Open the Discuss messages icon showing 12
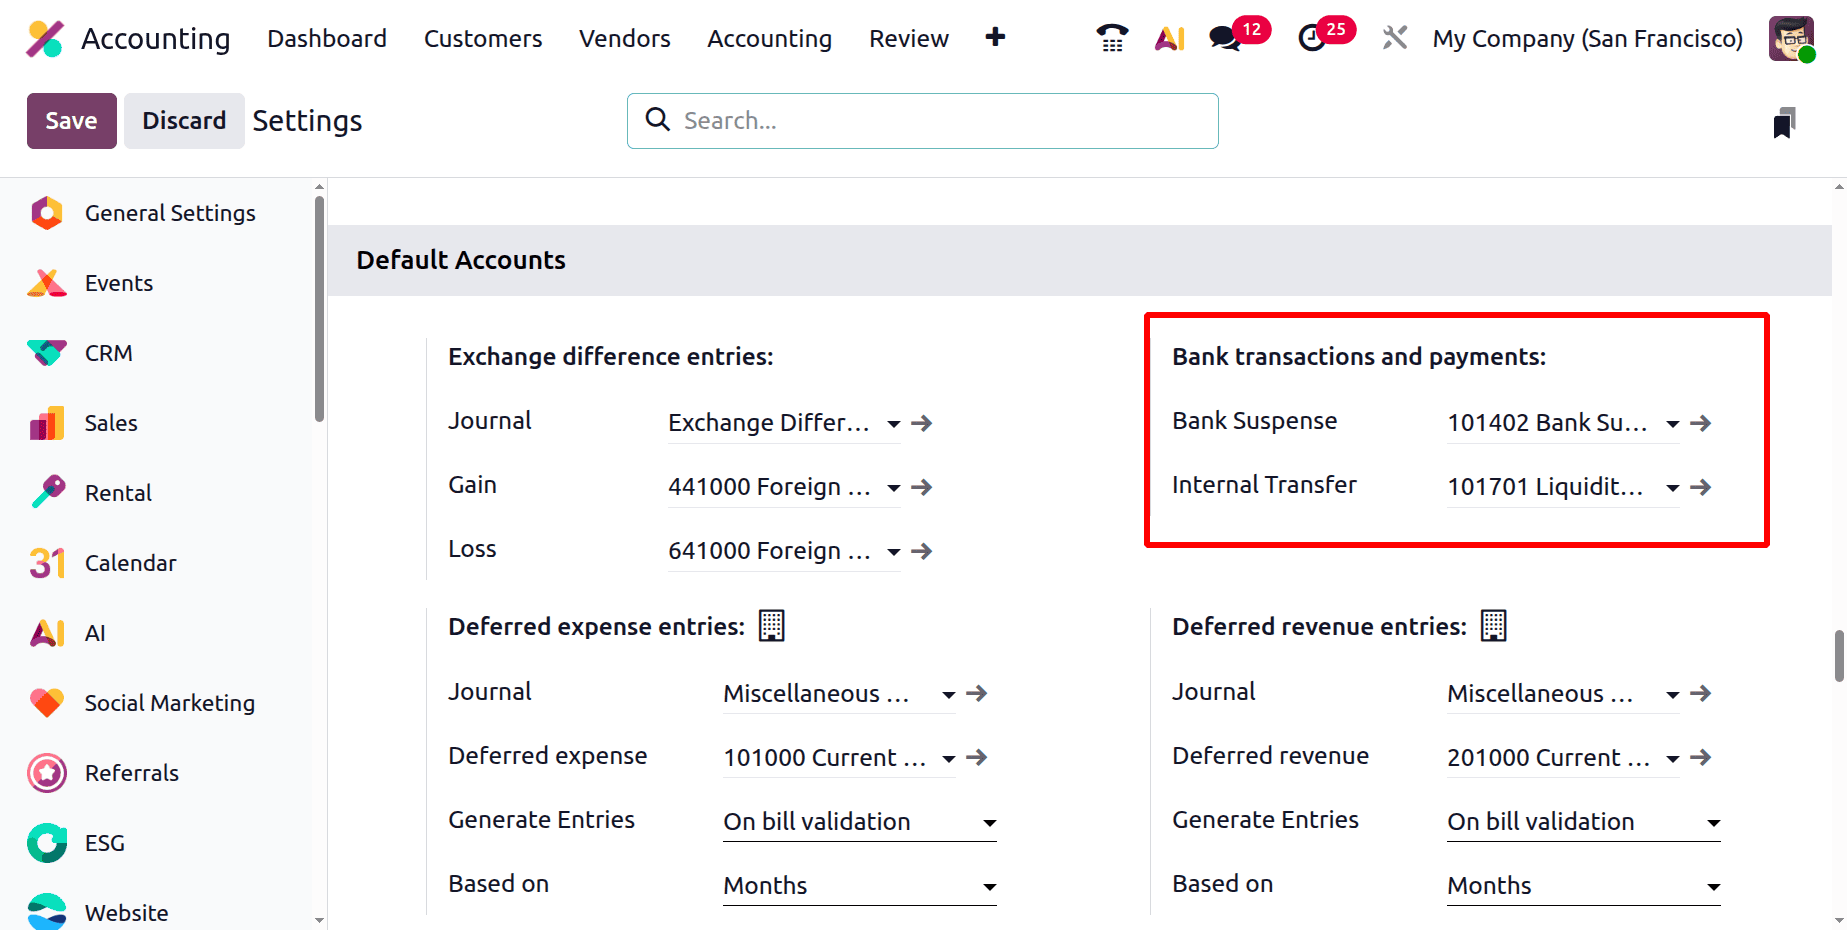 1224,38
